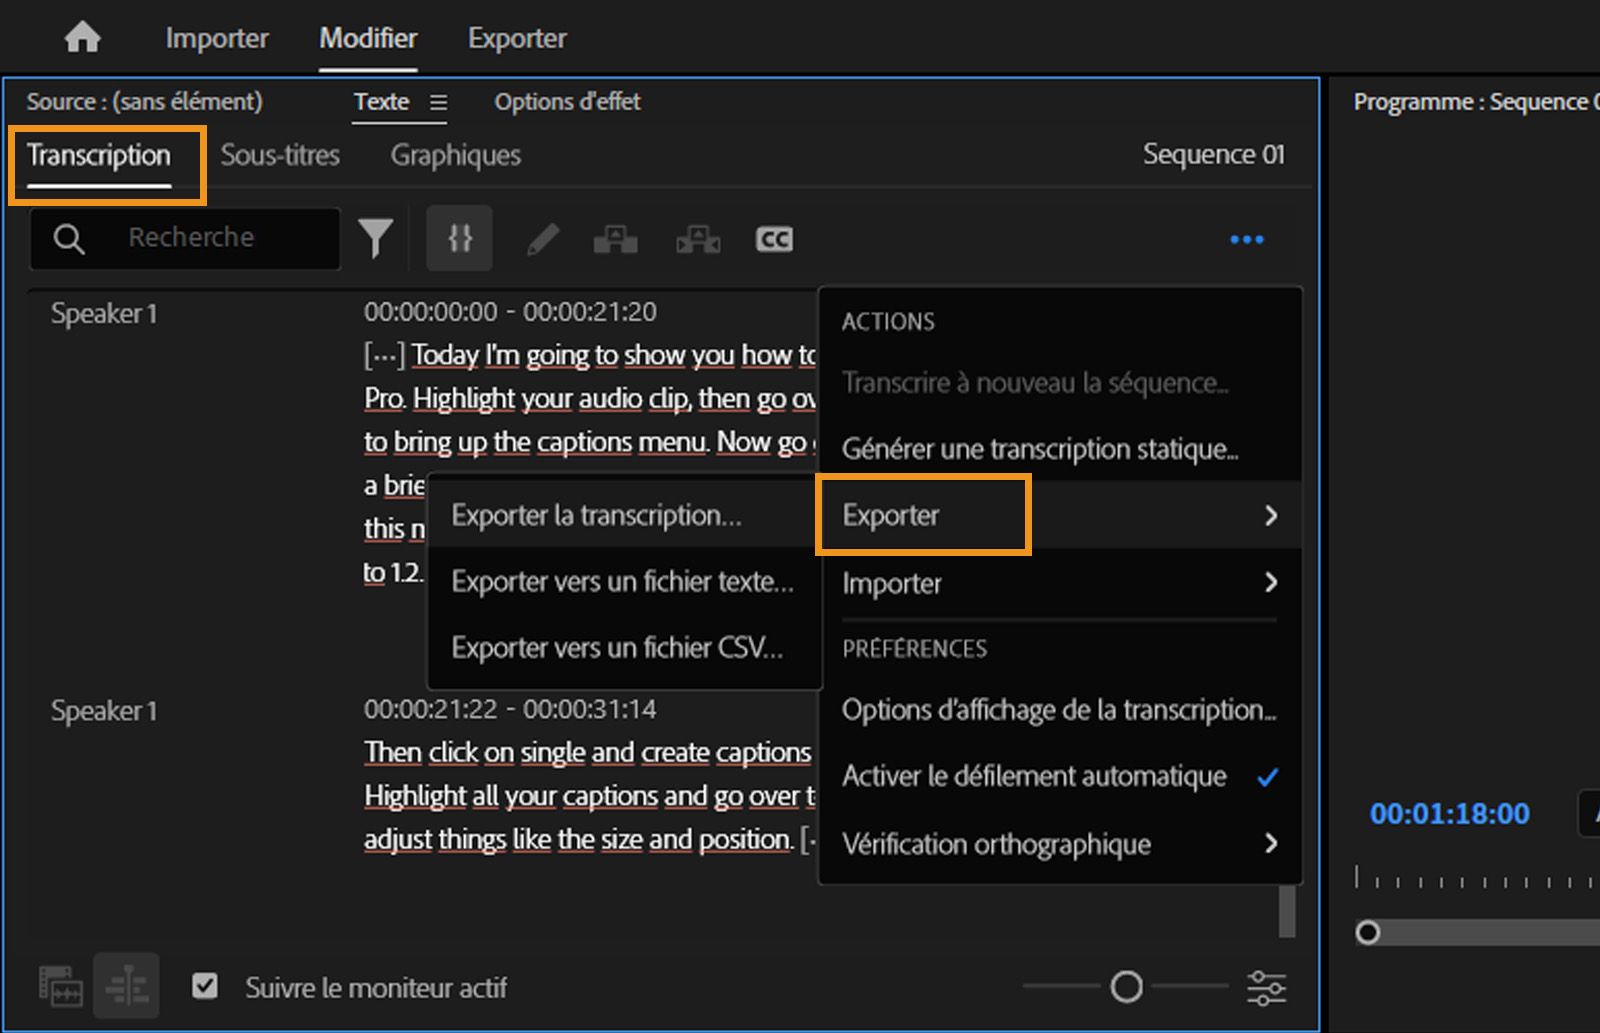
Task: Click the Recherche search input field
Action: point(192,238)
